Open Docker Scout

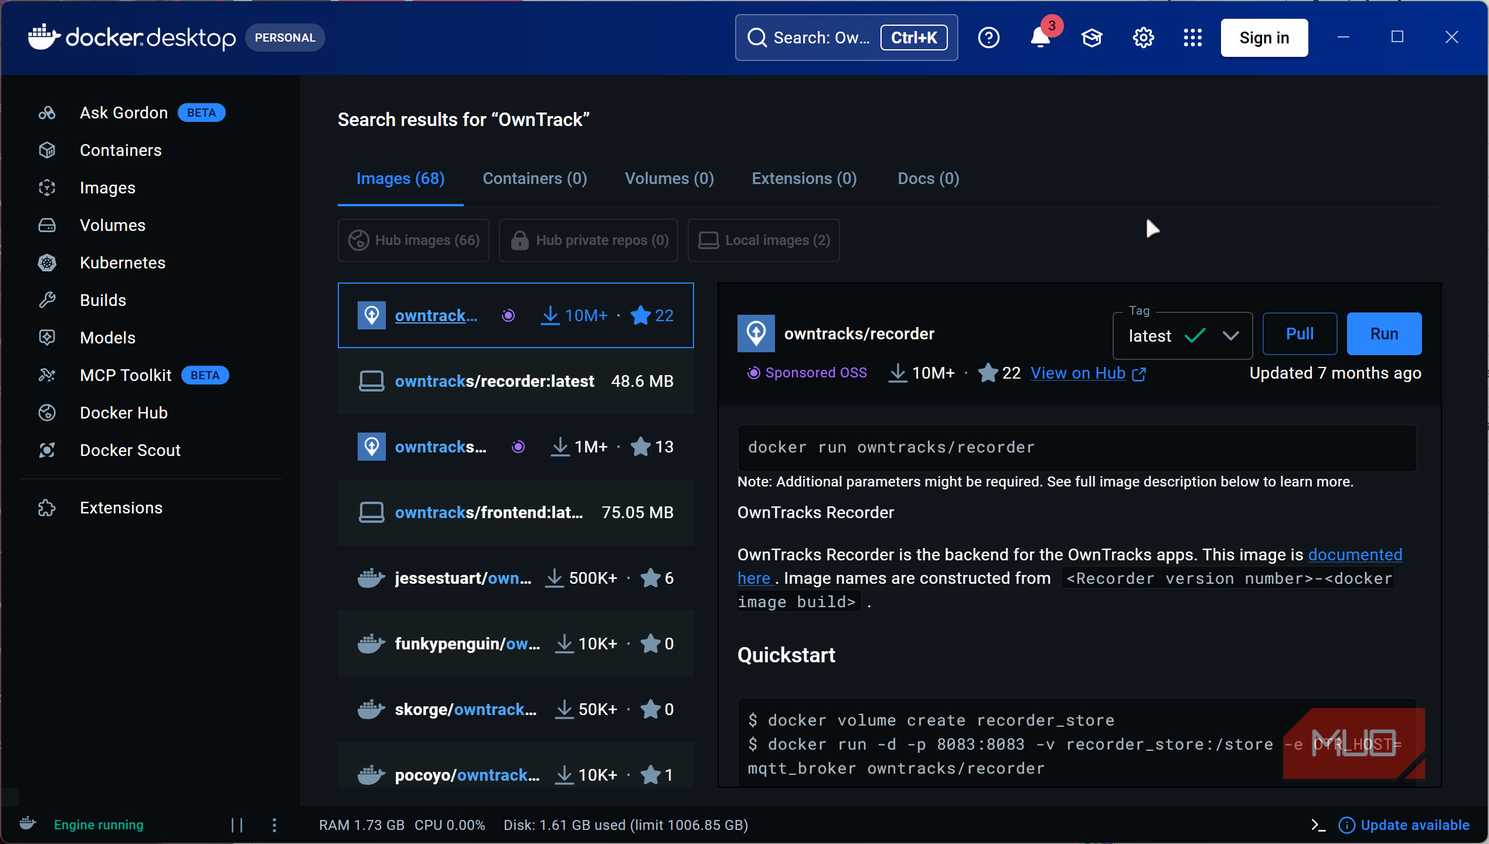click(130, 450)
